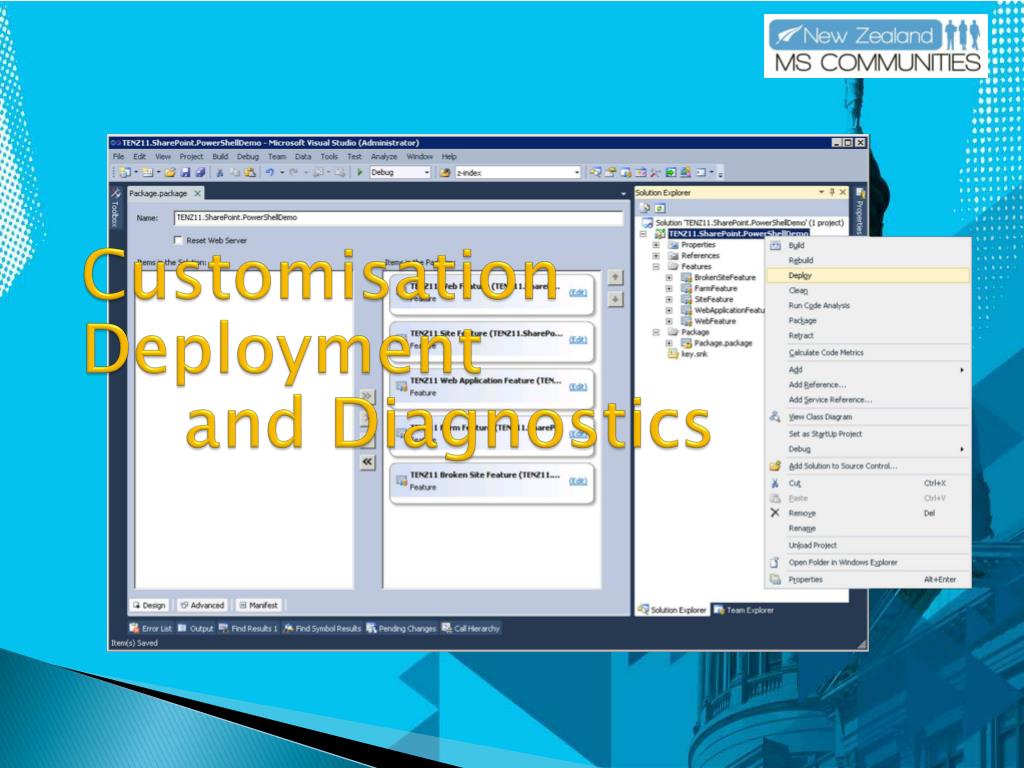
Task: Click the Remove X icon in the context menu
Action: [x=775, y=513]
